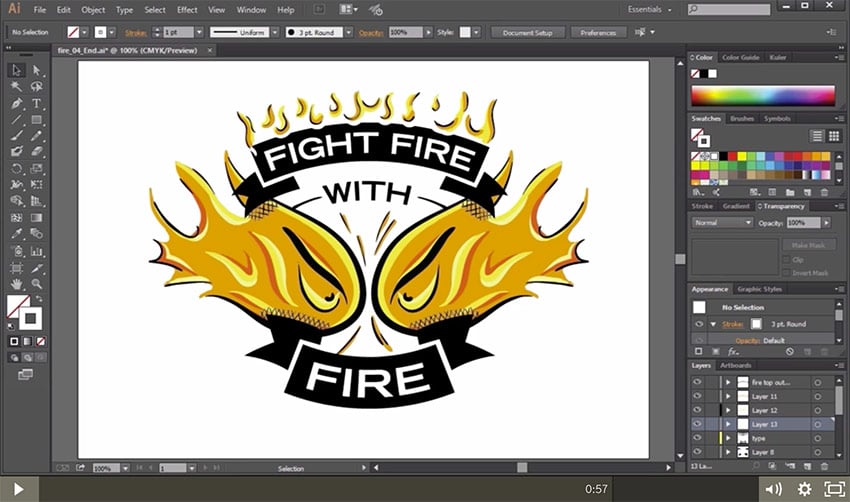This screenshot has height=502, width=850.
Task: Select the Pen tool
Action: tap(17, 103)
